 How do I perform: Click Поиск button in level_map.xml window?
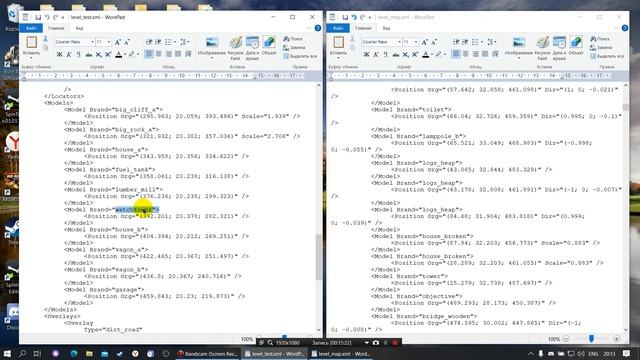click(600, 39)
